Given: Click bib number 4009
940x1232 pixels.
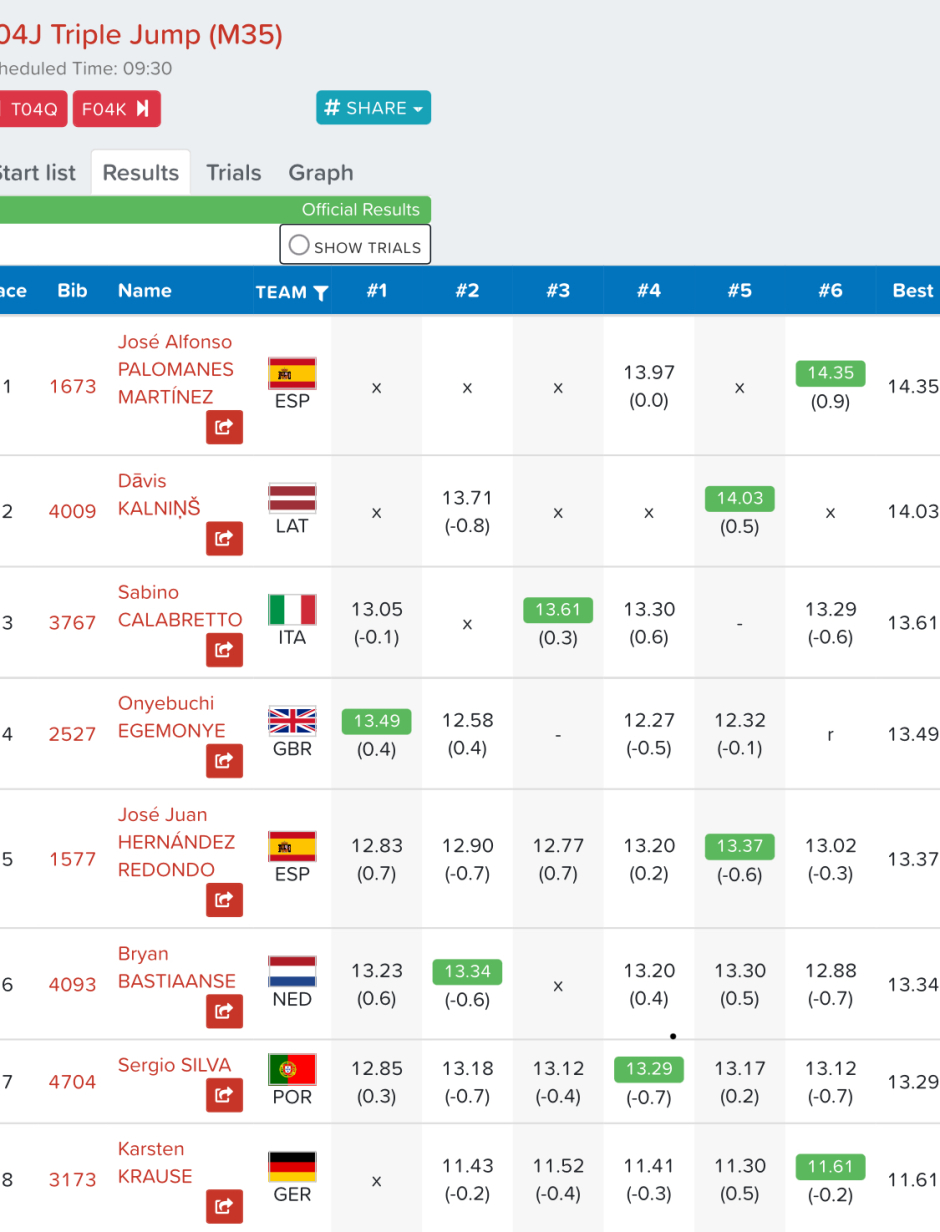Looking at the screenshot, I should (72, 512).
